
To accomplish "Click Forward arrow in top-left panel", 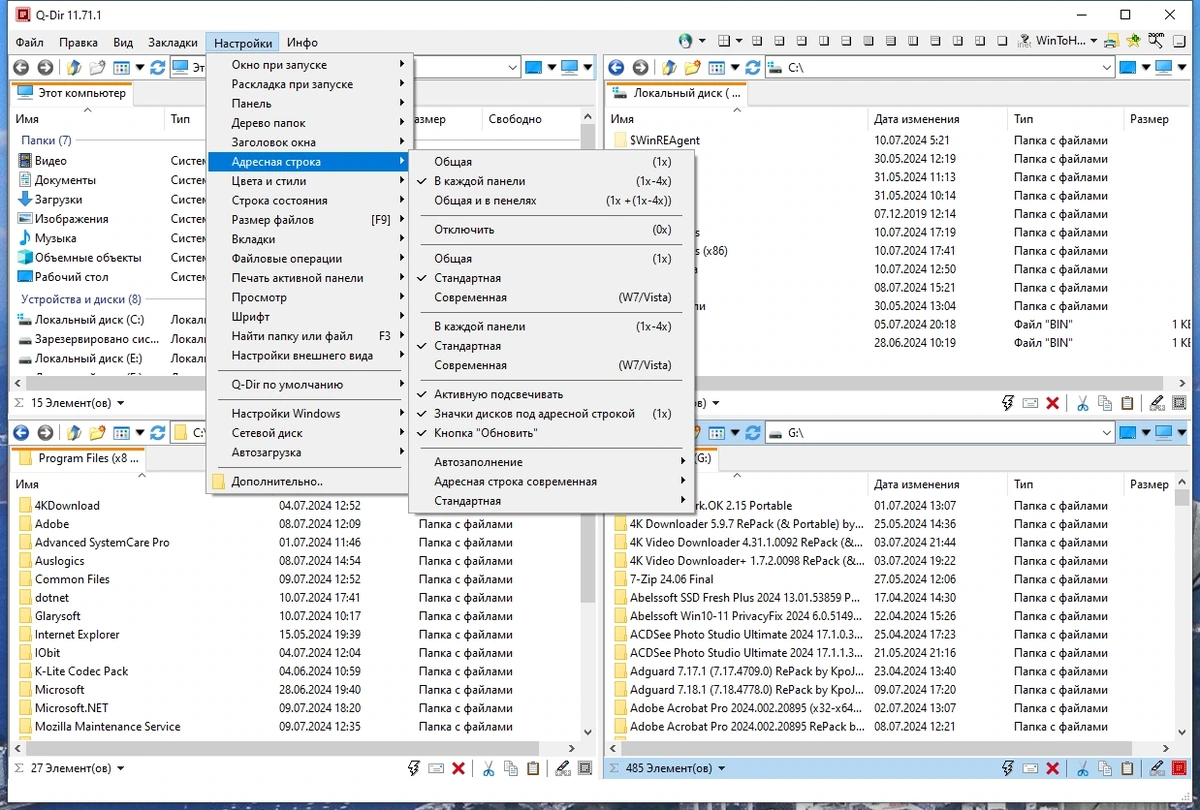I will (45, 68).
